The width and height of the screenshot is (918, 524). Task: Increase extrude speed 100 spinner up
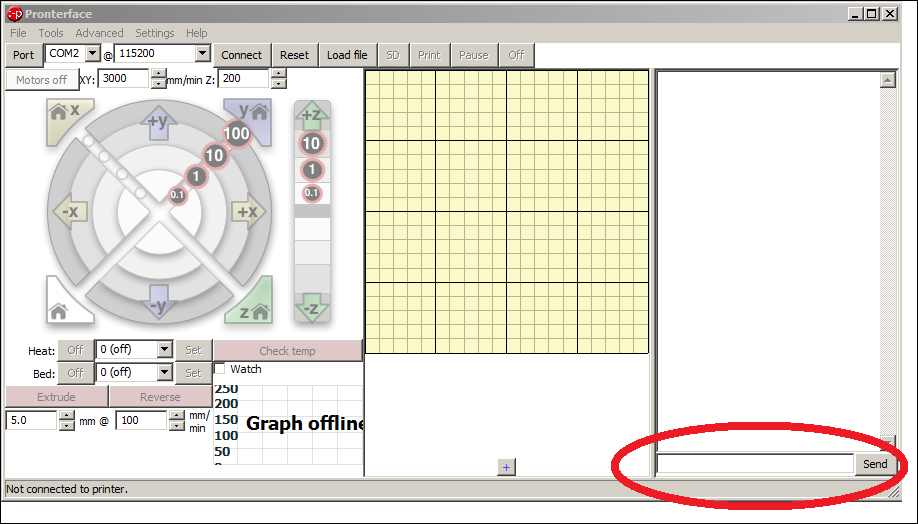pos(177,416)
